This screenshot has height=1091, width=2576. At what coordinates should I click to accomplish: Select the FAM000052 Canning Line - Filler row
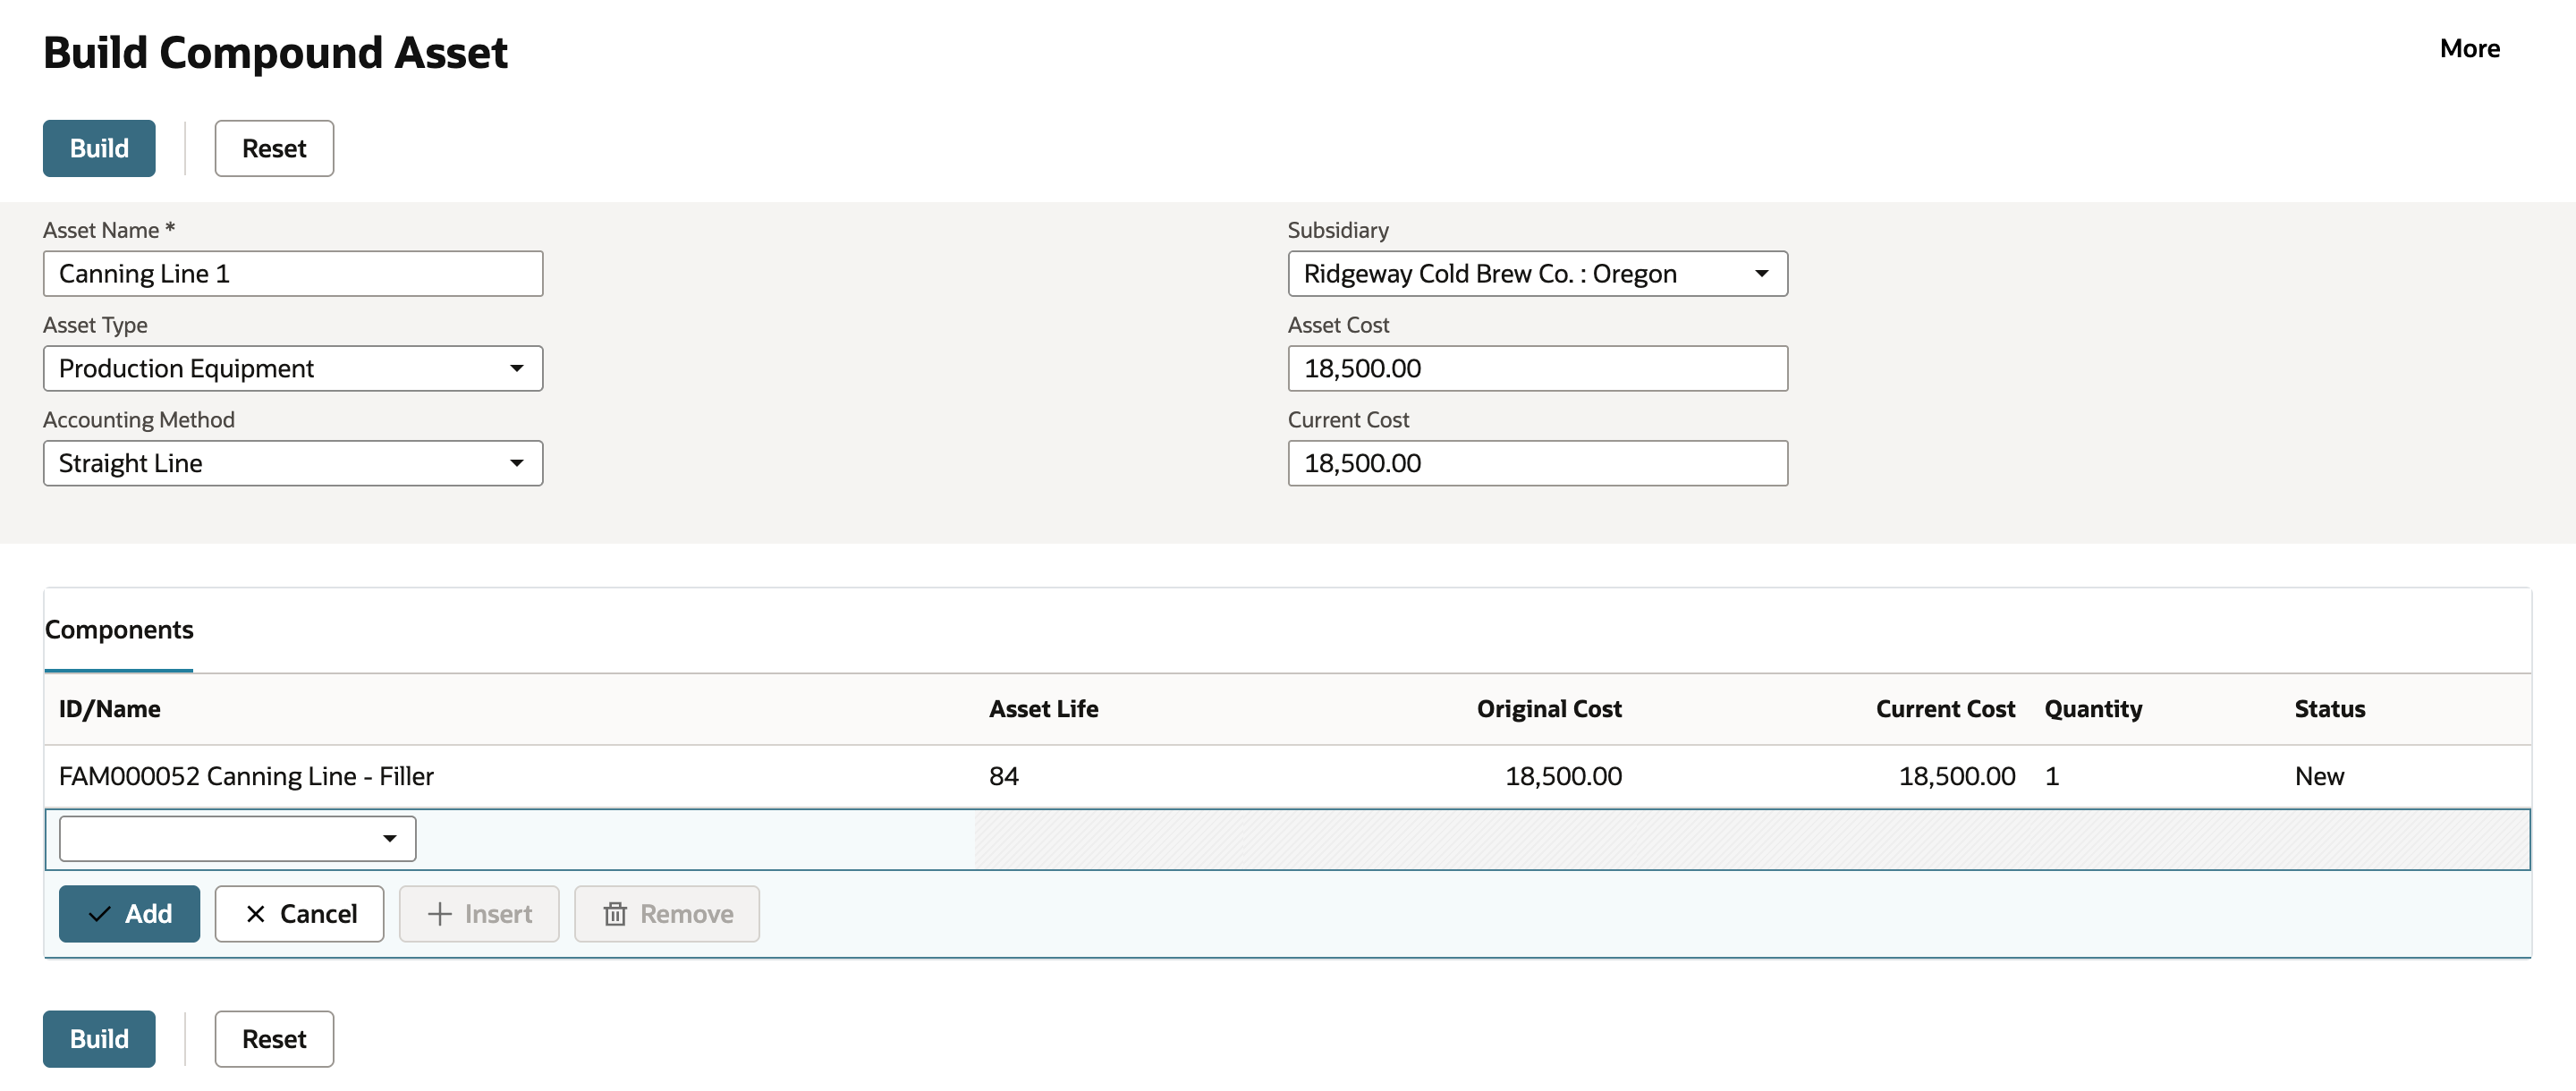pos(1287,776)
